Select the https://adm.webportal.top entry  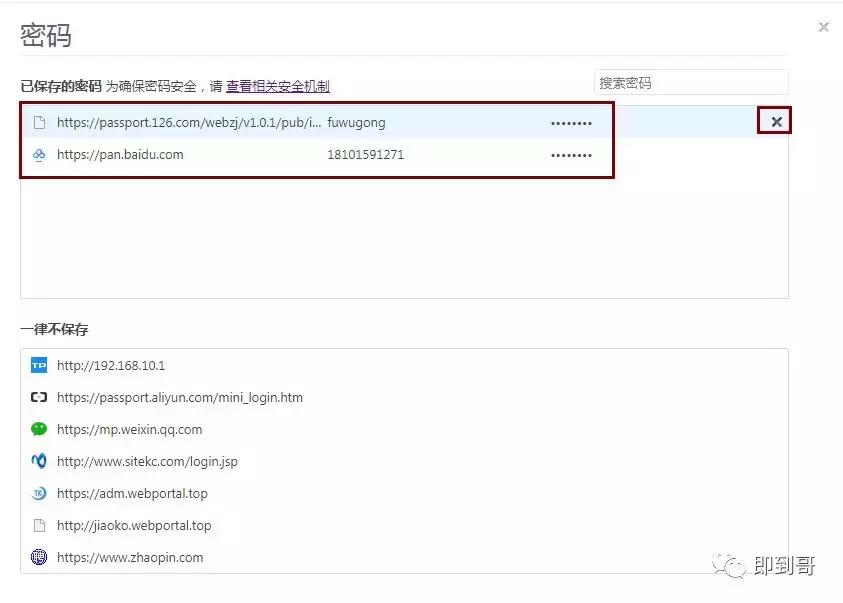pyautogui.click(x=132, y=493)
